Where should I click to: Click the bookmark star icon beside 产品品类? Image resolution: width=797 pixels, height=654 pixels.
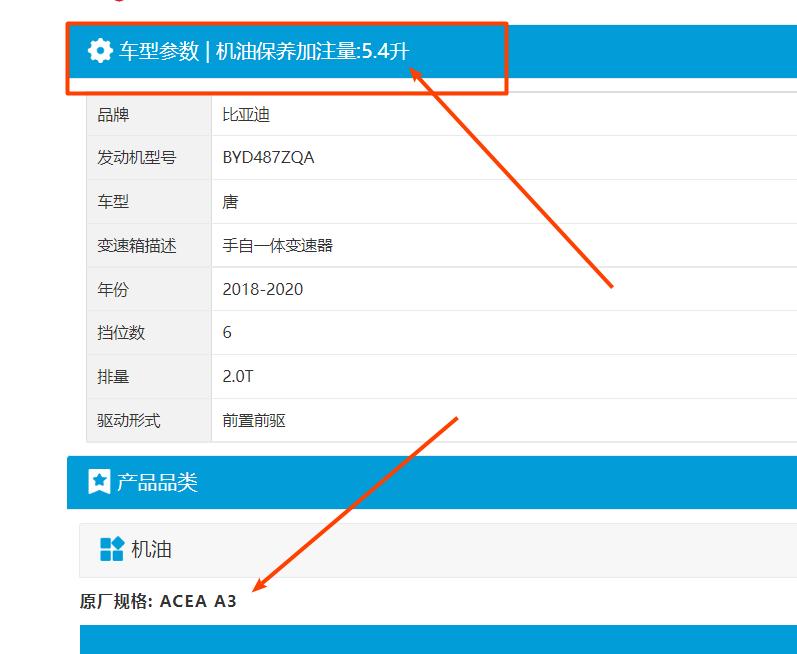[99, 481]
